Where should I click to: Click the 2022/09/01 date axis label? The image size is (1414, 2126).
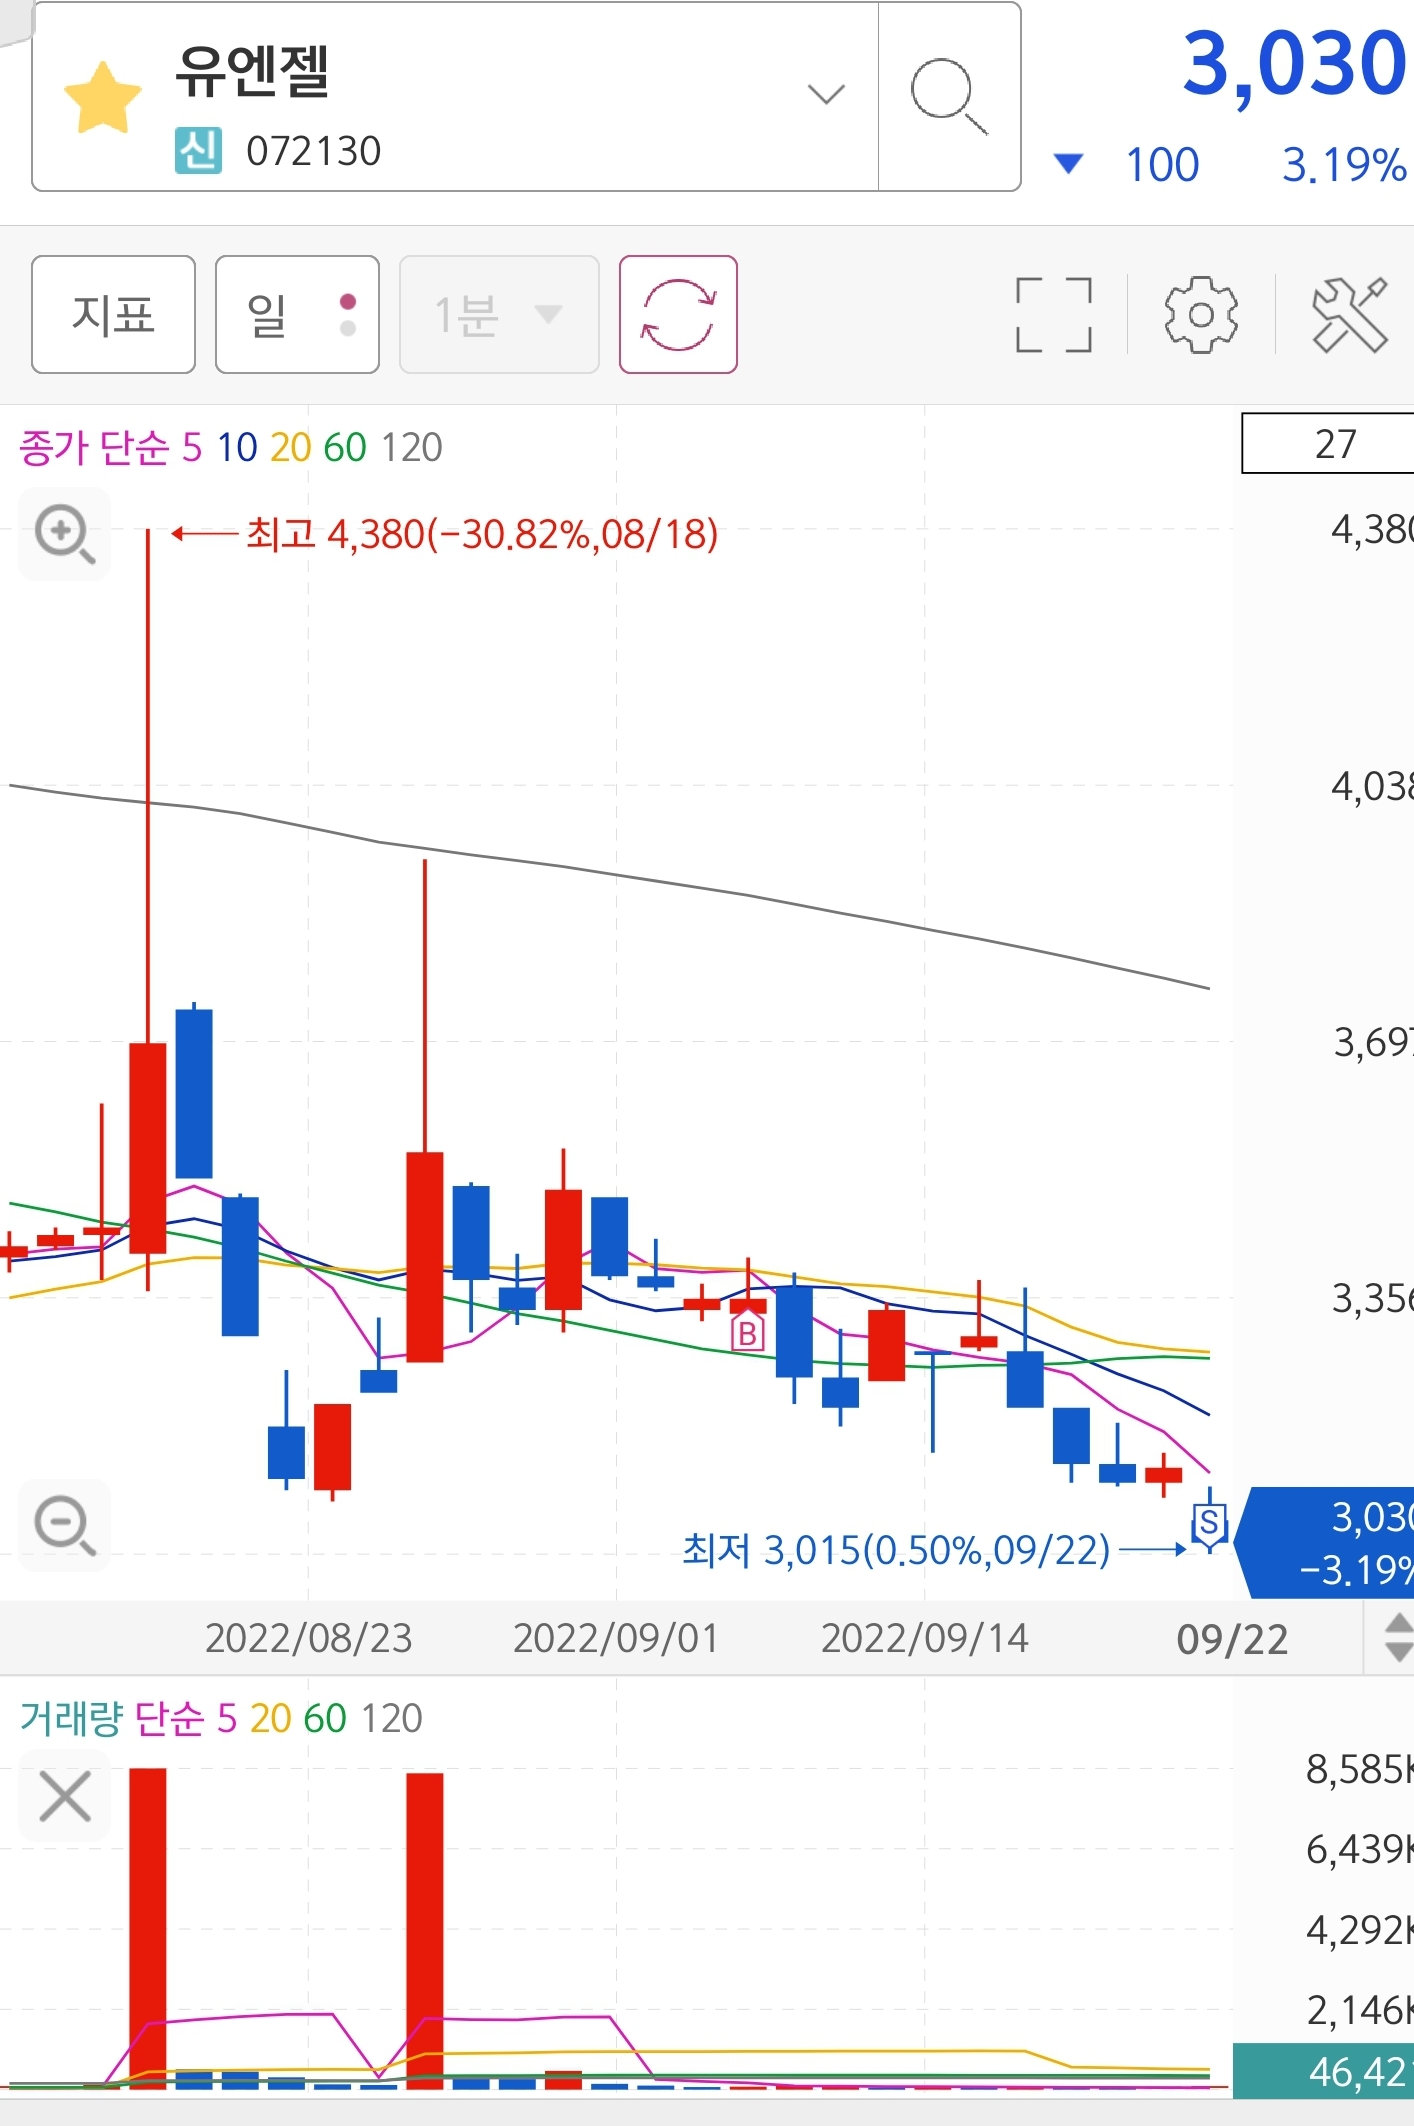pos(616,1638)
